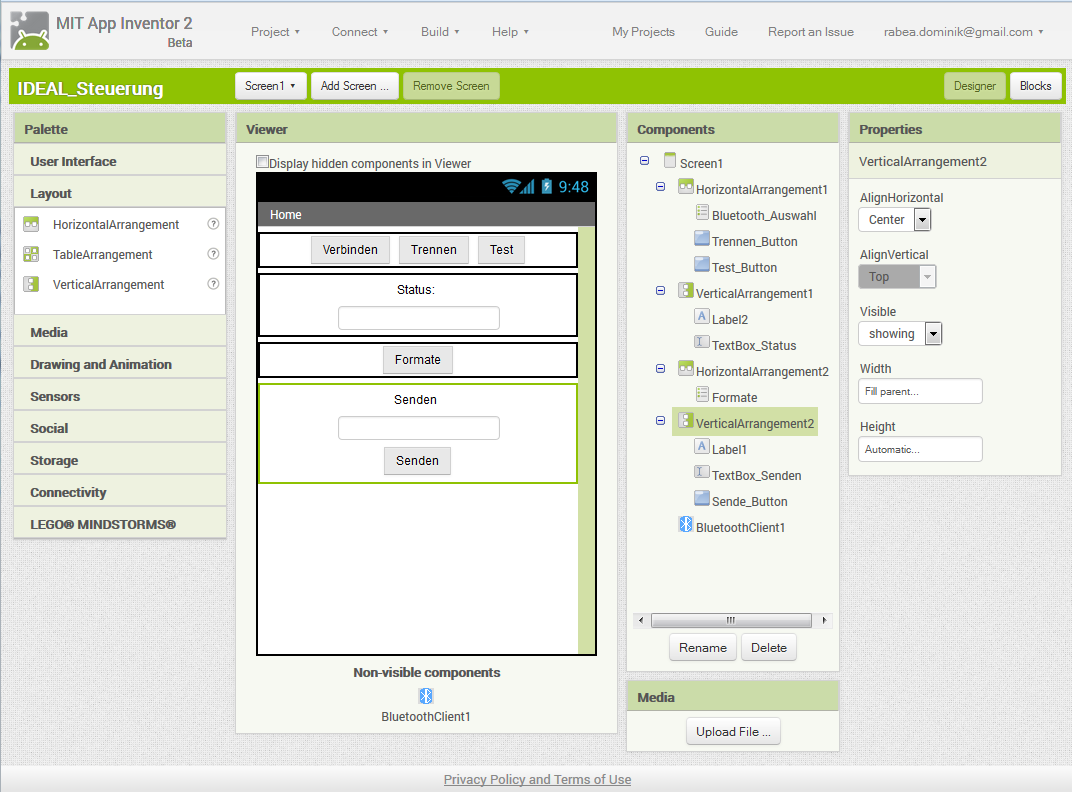Click Status text box in Viewer
This screenshot has height=792, width=1072.
coord(418,318)
